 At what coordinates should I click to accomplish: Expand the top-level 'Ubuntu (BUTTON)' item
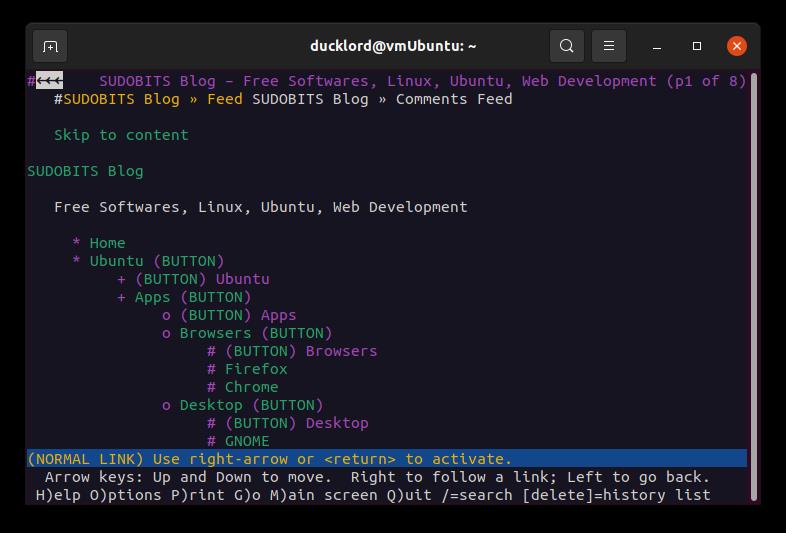[157, 261]
